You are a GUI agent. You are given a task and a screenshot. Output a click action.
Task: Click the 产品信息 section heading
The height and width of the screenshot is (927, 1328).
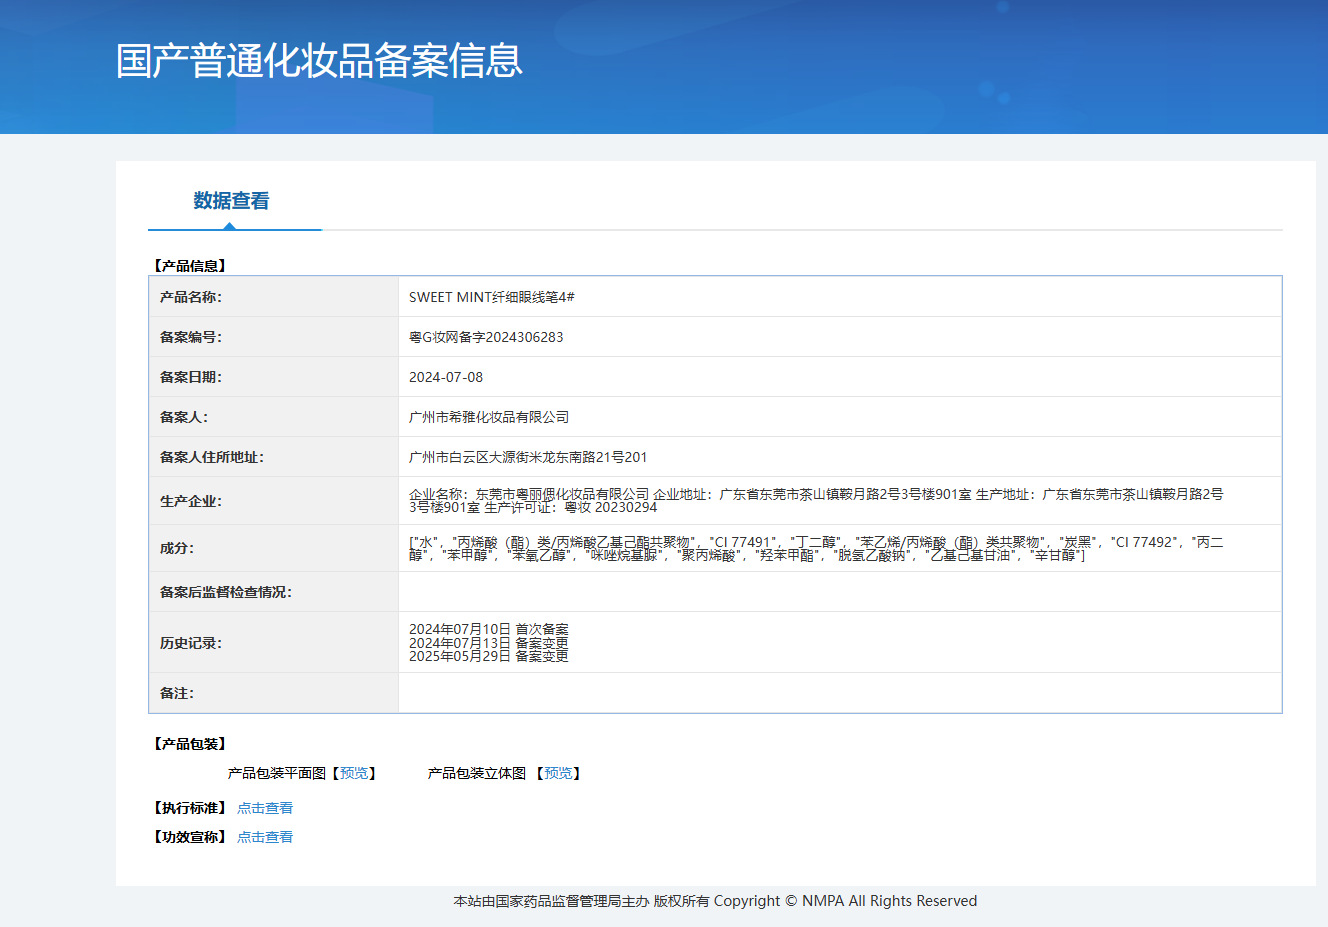point(190,266)
